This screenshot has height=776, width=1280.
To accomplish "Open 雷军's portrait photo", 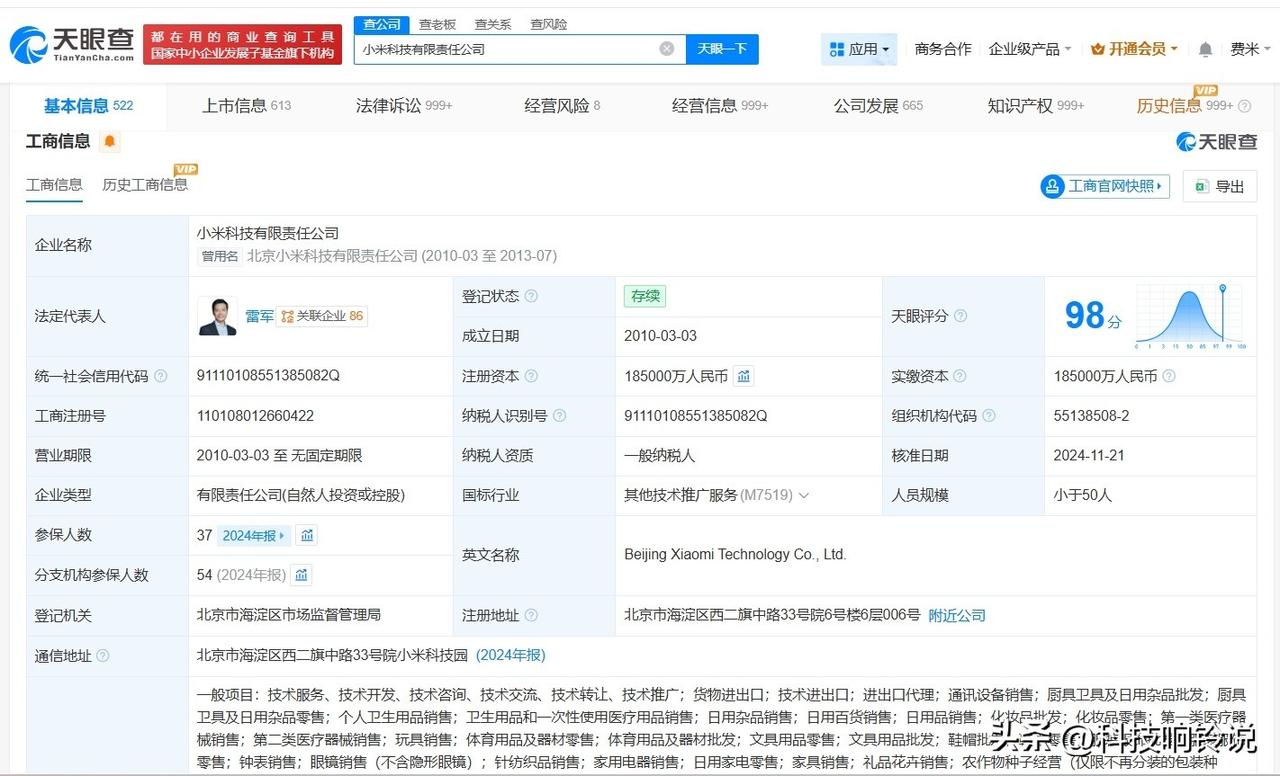I will click(217, 316).
